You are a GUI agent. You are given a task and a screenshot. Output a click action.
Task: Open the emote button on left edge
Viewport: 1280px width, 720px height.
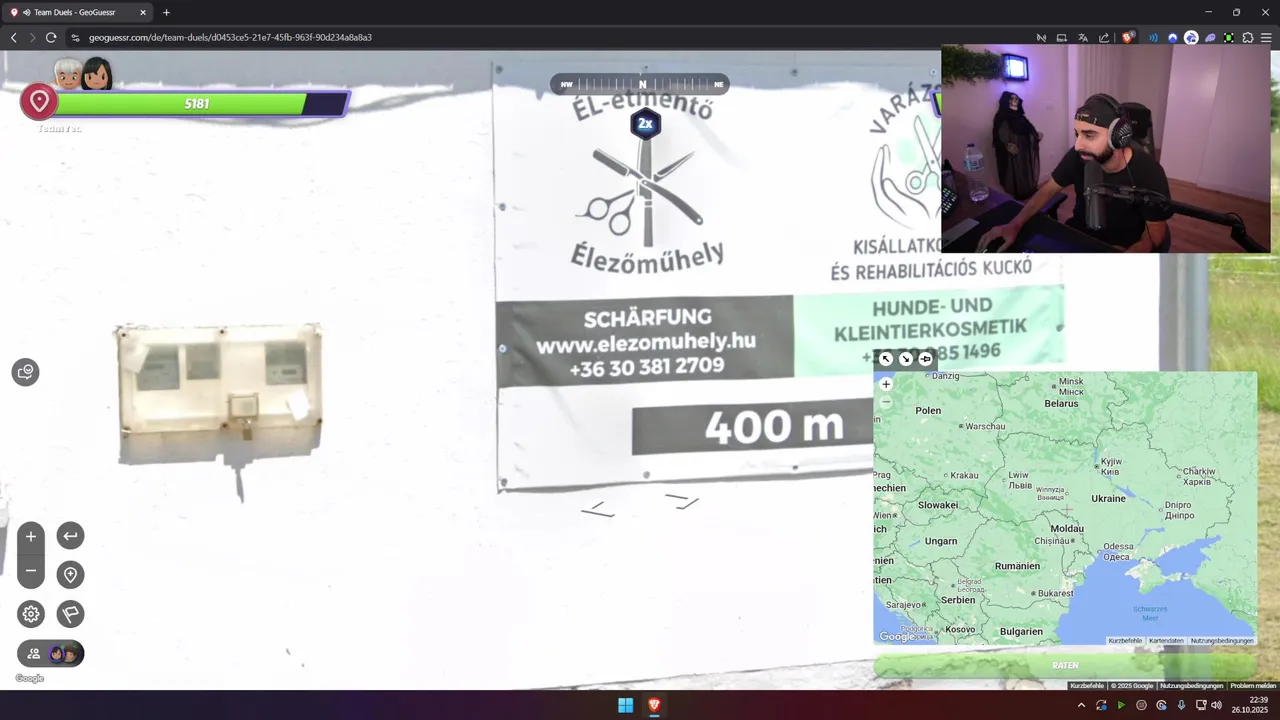(x=26, y=372)
